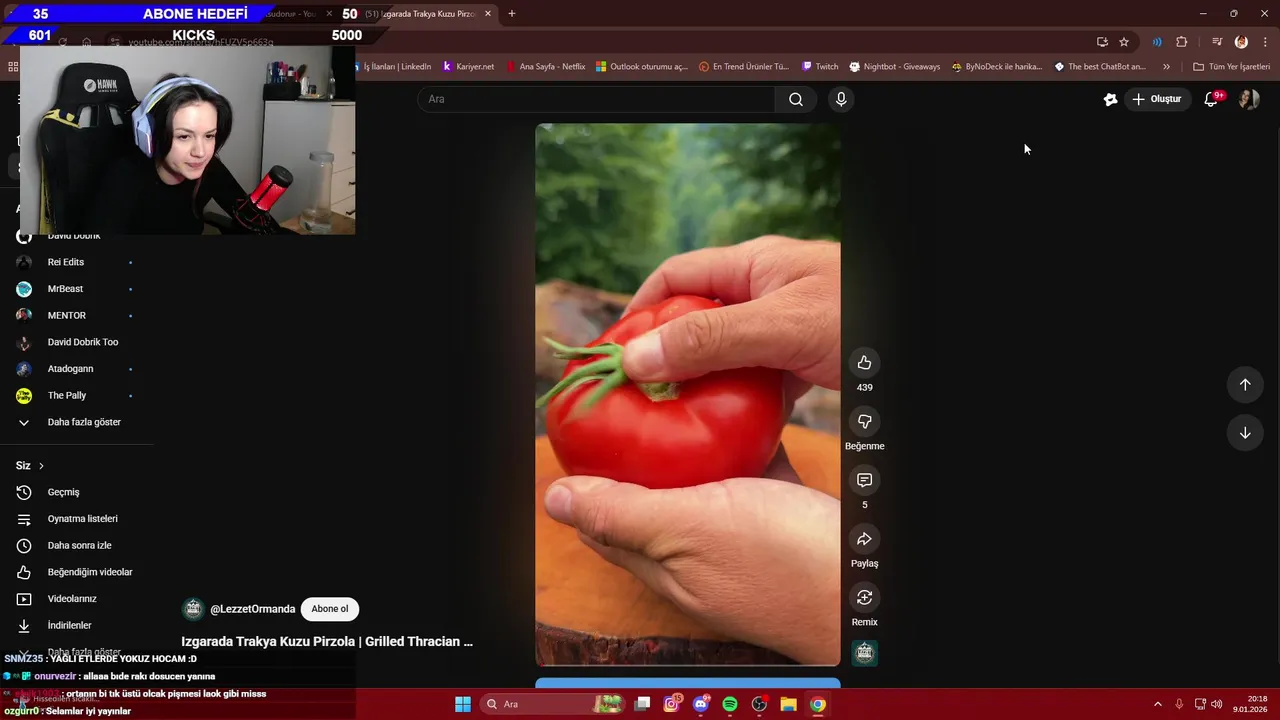Screen dimensions: 1280x720
Task: Show more bookmarks with double chevron
Action: (x=1166, y=67)
